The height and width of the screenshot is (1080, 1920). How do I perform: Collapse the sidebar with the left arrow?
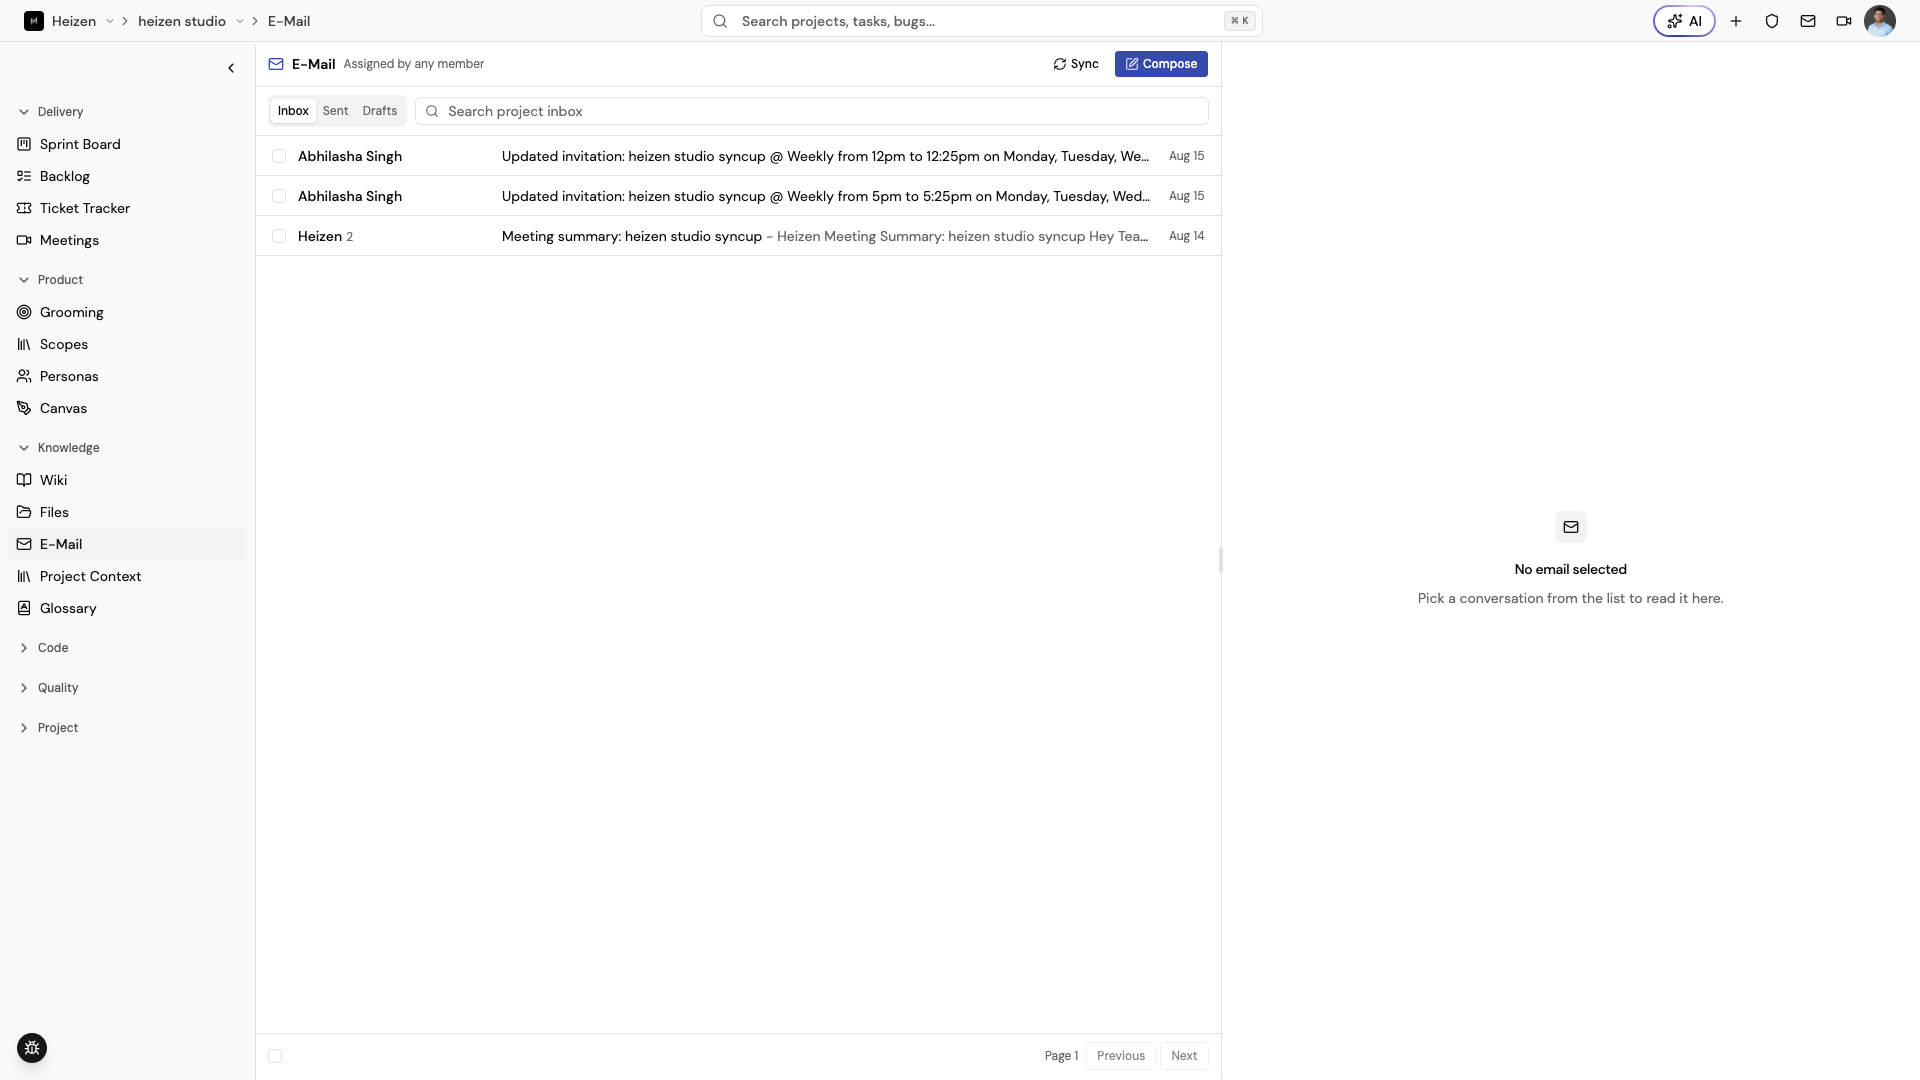pyautogui.click(x=231, y=68)
